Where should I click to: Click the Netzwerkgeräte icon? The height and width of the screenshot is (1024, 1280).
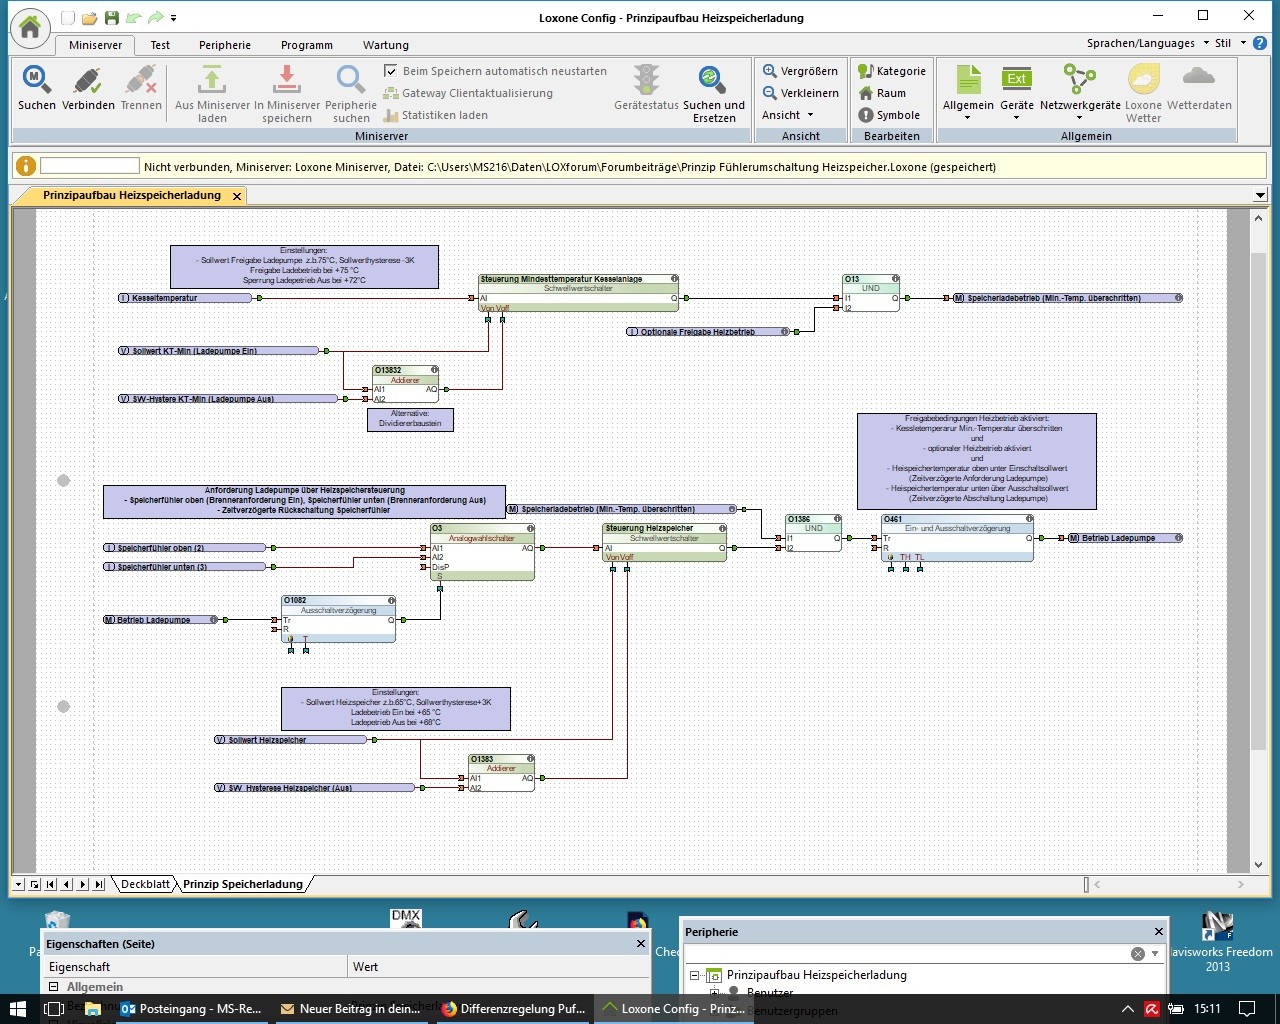[x=1079, y=80]
